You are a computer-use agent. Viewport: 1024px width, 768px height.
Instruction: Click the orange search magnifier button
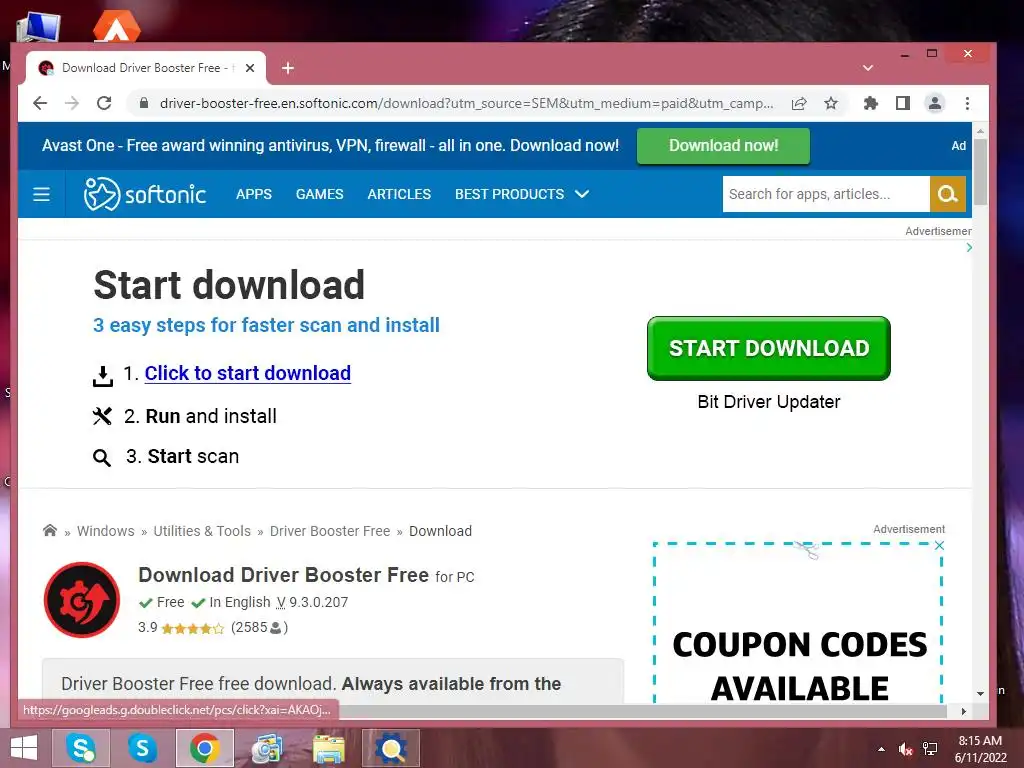click(948, 194)
